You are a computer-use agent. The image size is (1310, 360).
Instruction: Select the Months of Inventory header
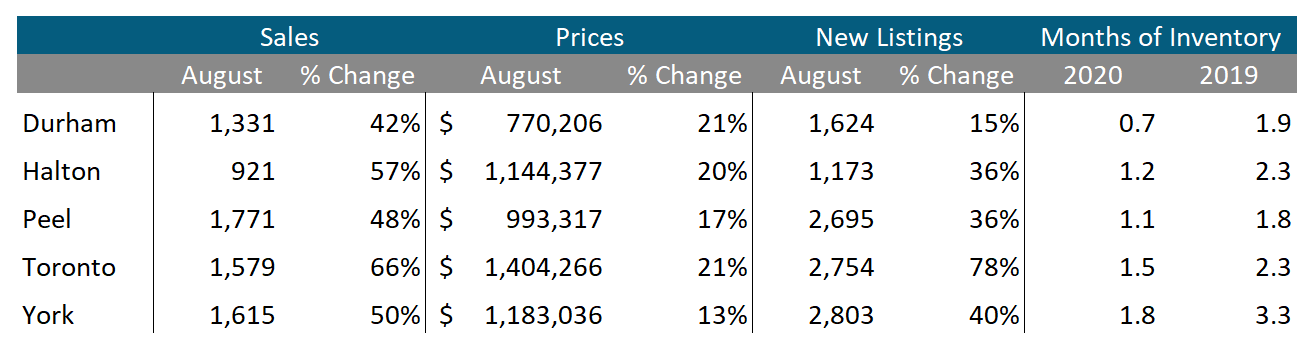coord(1161,38)
